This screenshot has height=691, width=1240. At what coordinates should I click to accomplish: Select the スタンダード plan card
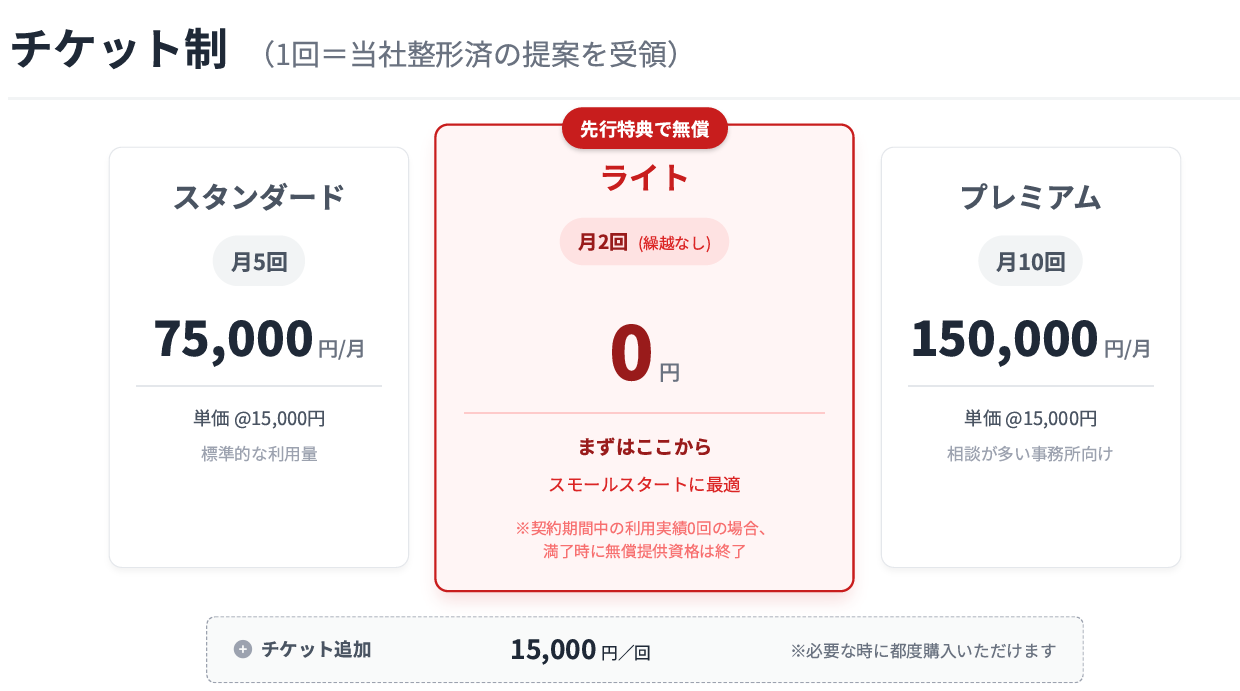(x=259, y=357)
